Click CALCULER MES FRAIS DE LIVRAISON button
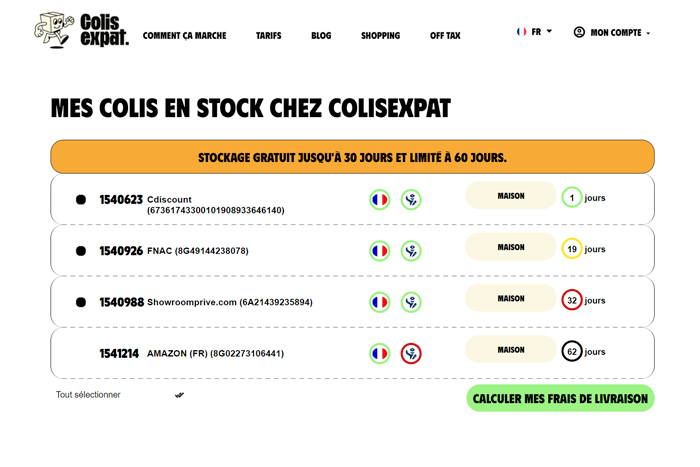 [560, 398]
